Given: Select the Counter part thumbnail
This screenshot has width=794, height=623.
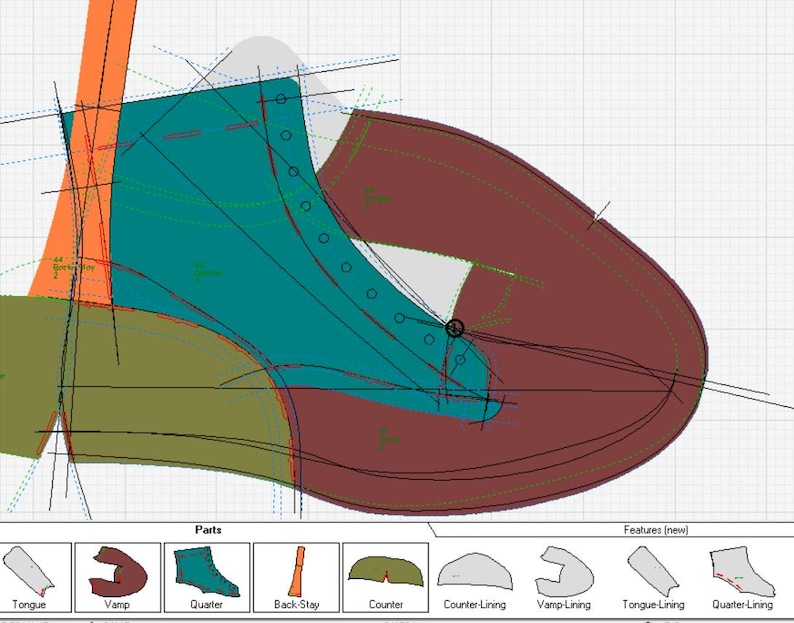Looking at the screenshot, I should point(385,577).
